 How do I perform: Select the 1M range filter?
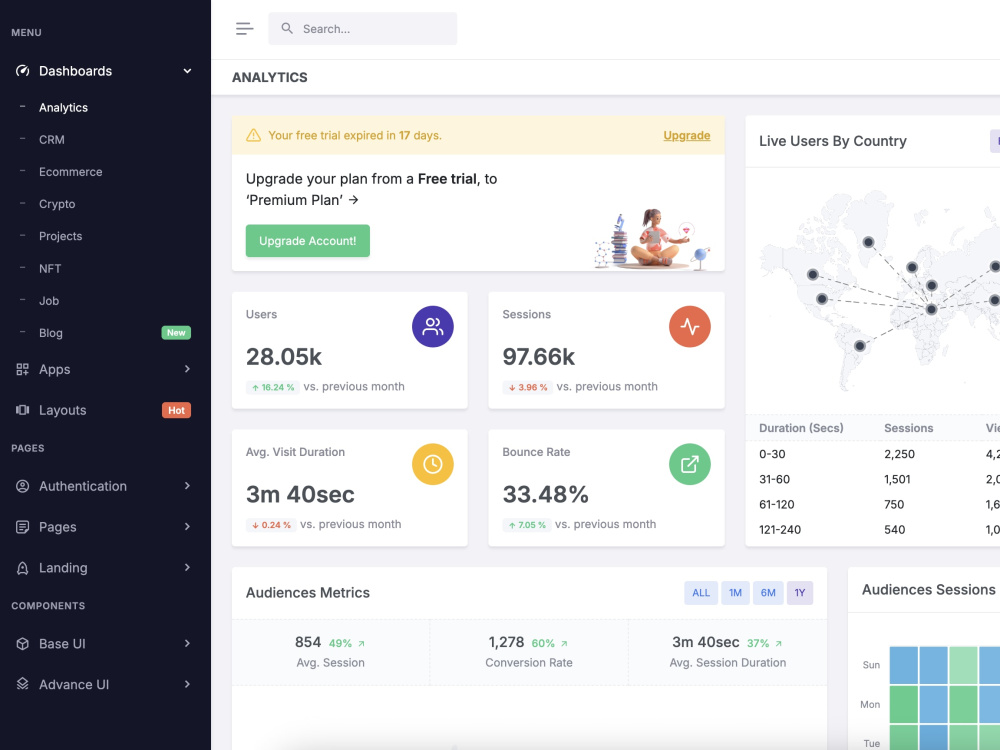735,593
